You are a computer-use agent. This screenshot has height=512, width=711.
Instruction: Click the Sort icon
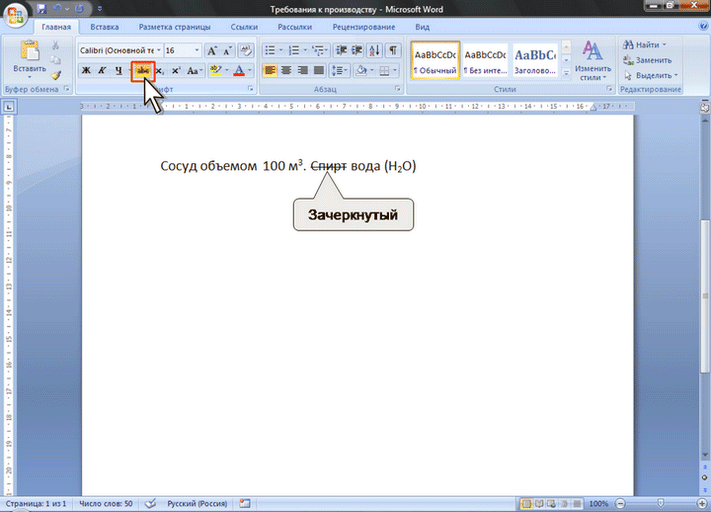click(x=375, y=50)
